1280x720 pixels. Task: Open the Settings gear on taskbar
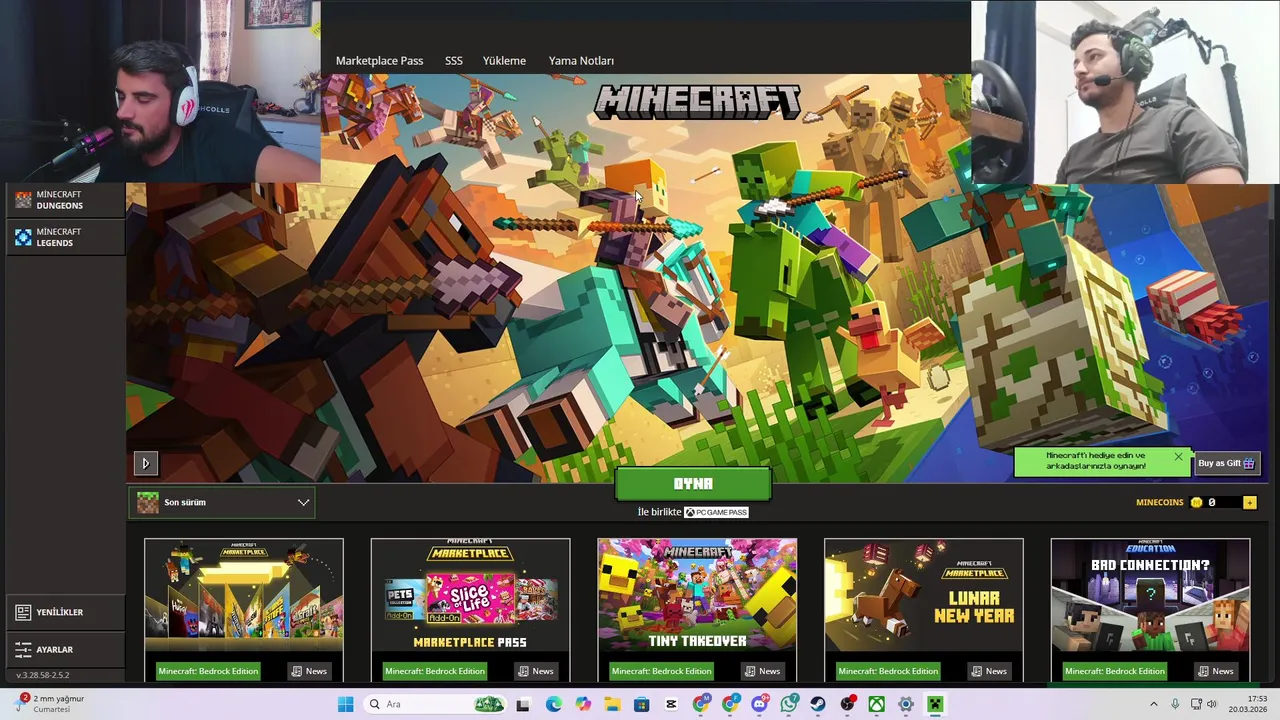(x=906, y=704)
